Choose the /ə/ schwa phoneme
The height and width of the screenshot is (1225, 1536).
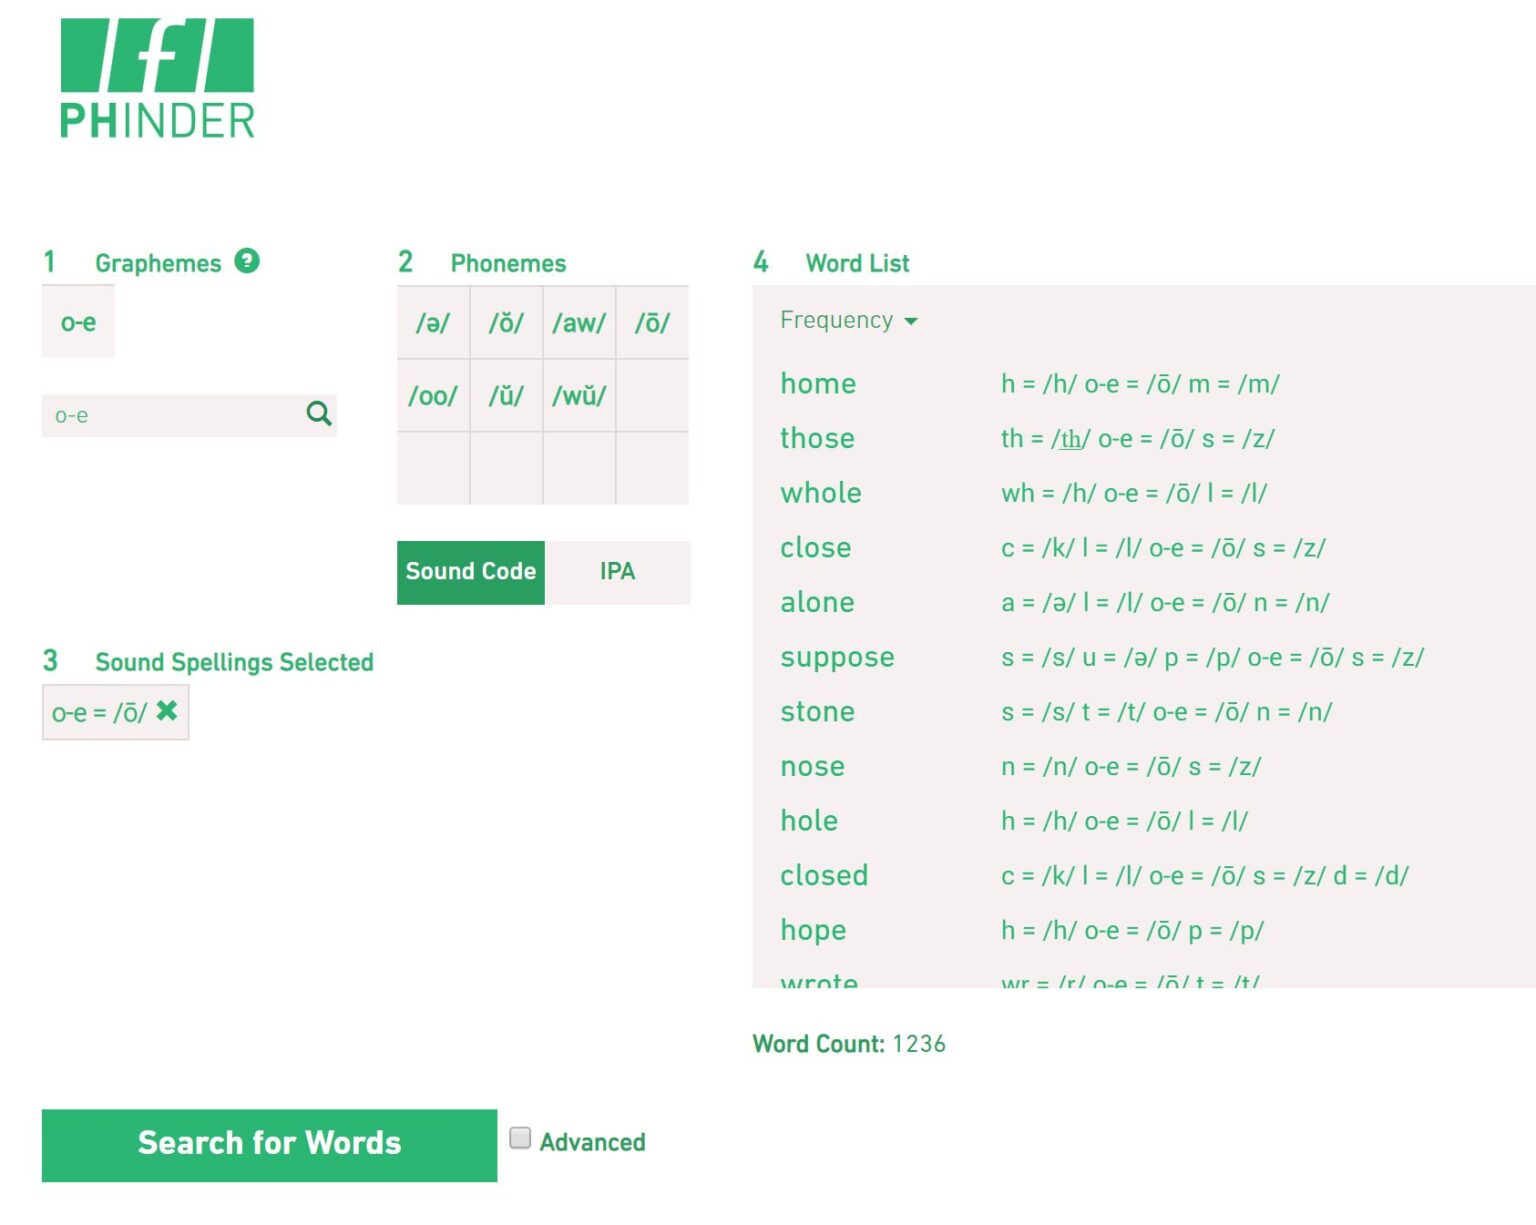coord(433,323)
